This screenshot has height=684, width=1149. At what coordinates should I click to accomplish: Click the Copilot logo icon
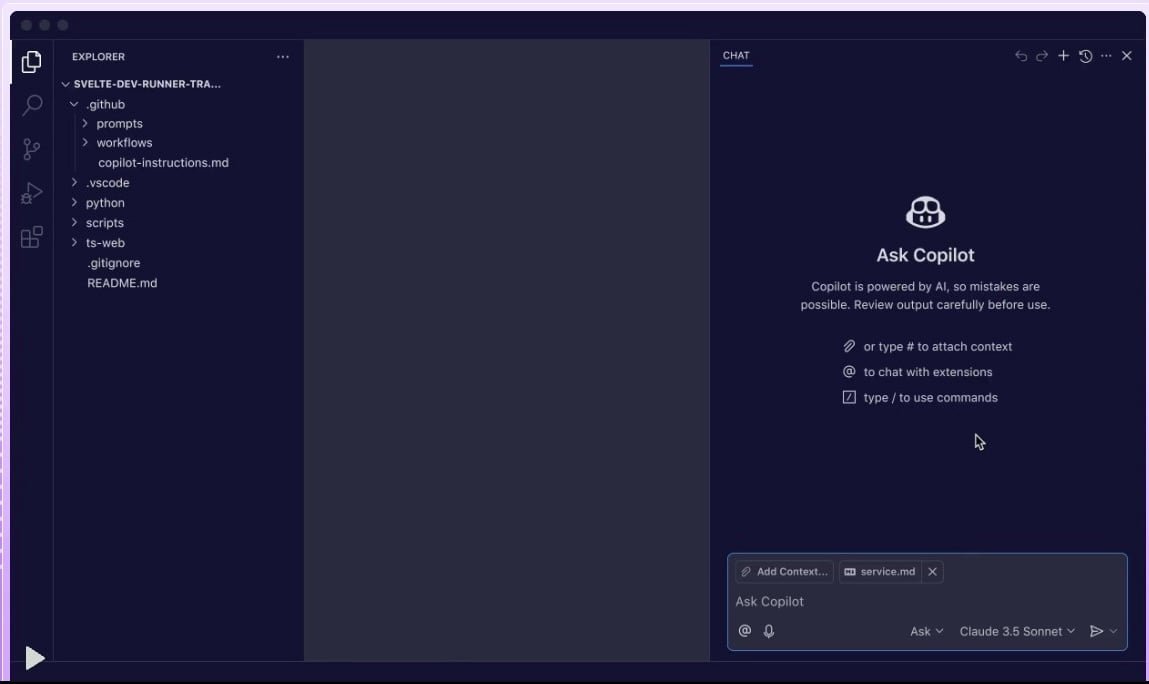click(926, 212)
